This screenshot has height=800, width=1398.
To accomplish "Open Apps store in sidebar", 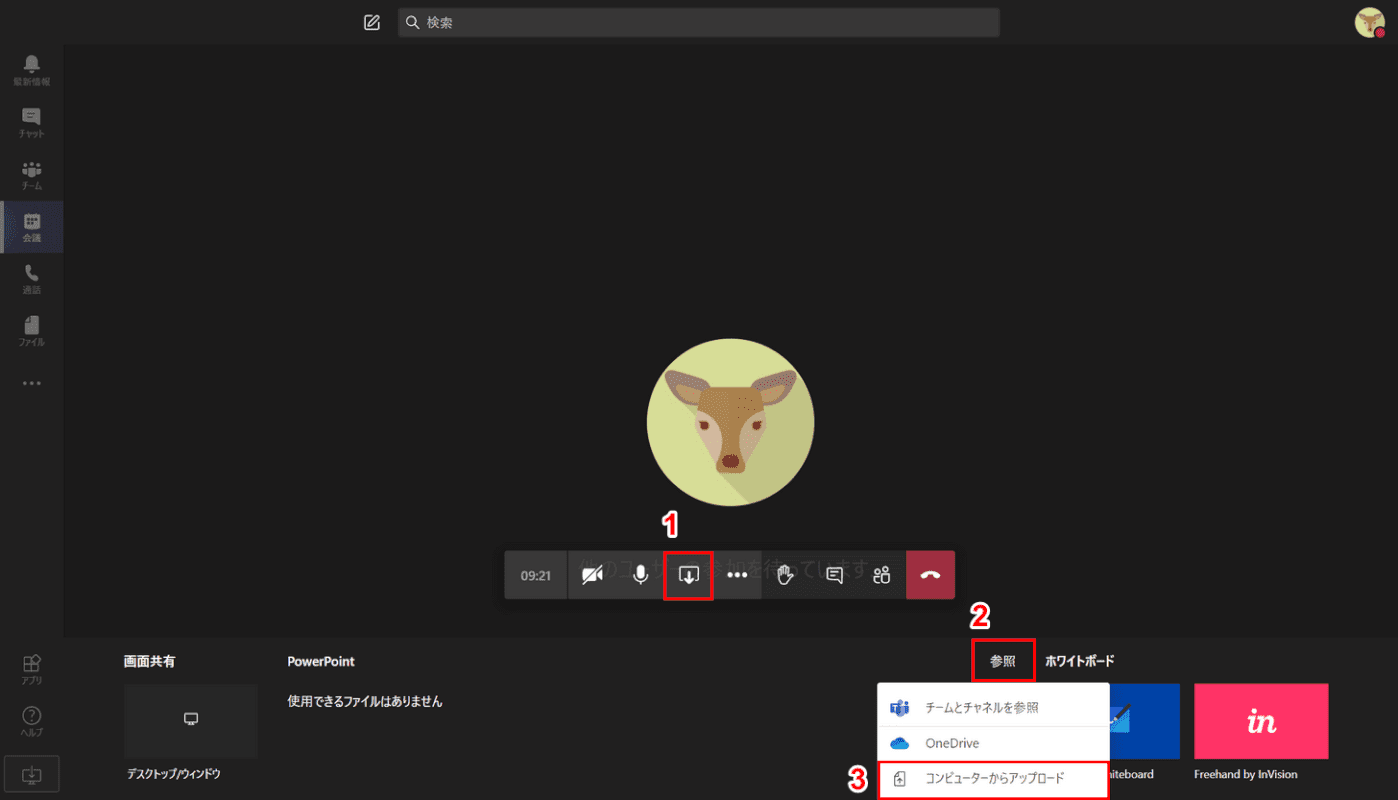I will (x=32, y=668).
